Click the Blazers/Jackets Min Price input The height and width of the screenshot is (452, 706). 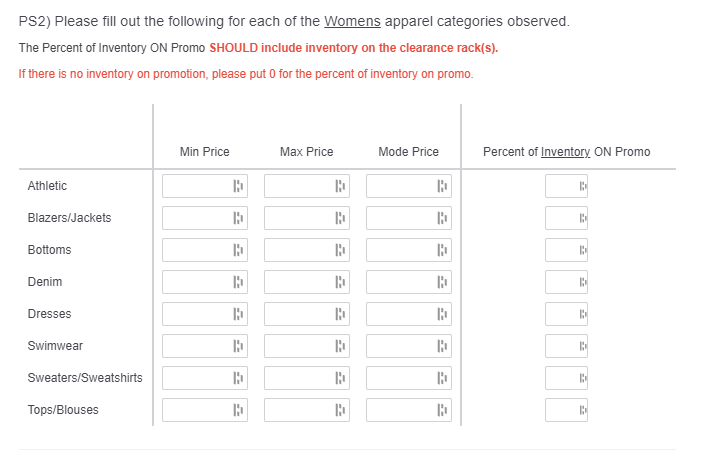click(194, 218)
